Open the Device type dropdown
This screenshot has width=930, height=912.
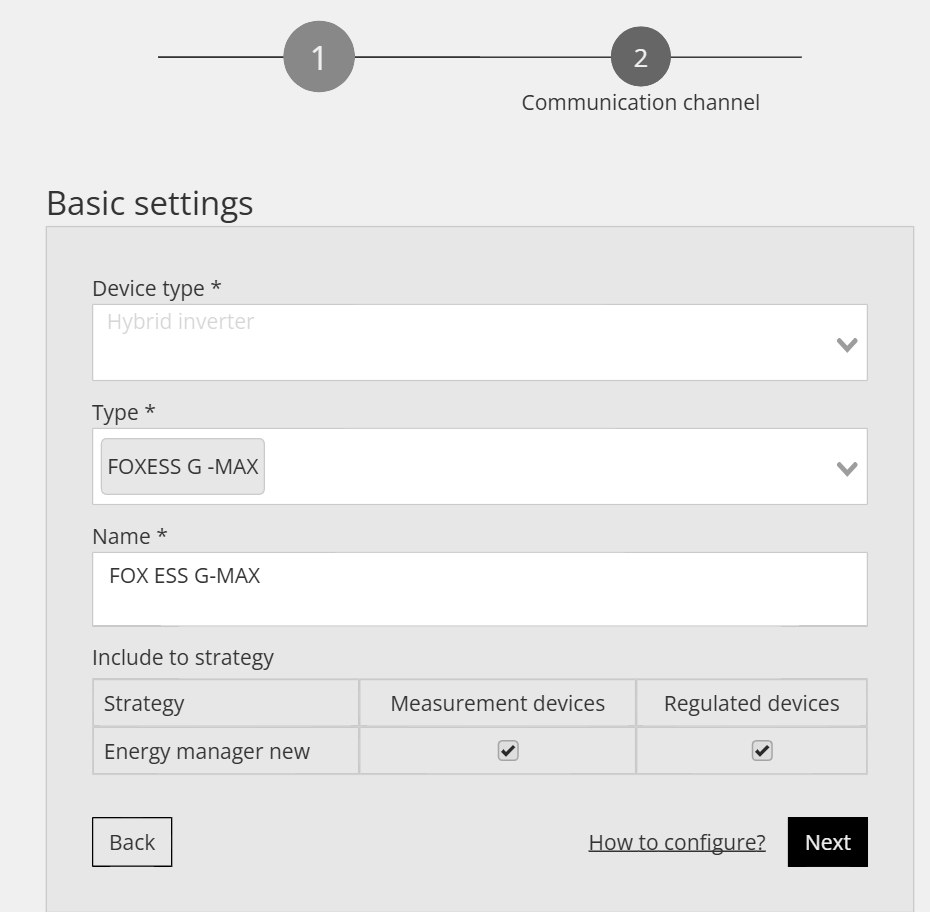[480, 343]
